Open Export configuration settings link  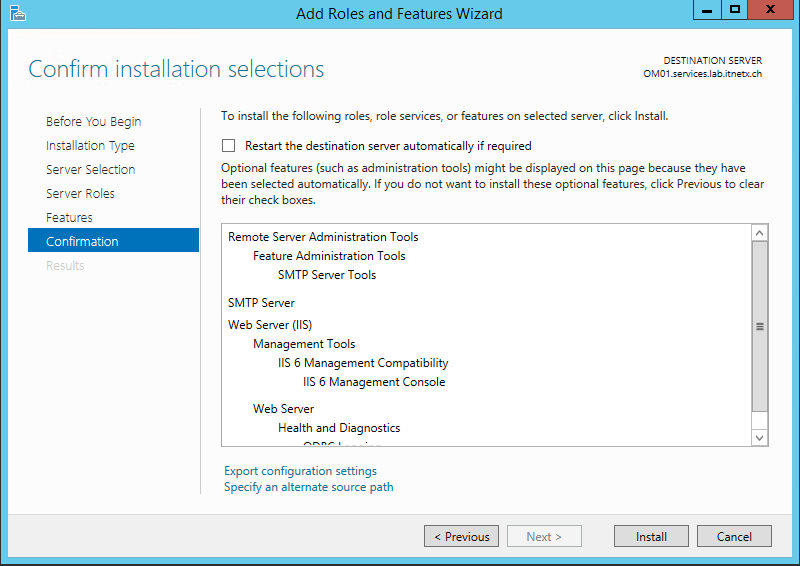301,471
